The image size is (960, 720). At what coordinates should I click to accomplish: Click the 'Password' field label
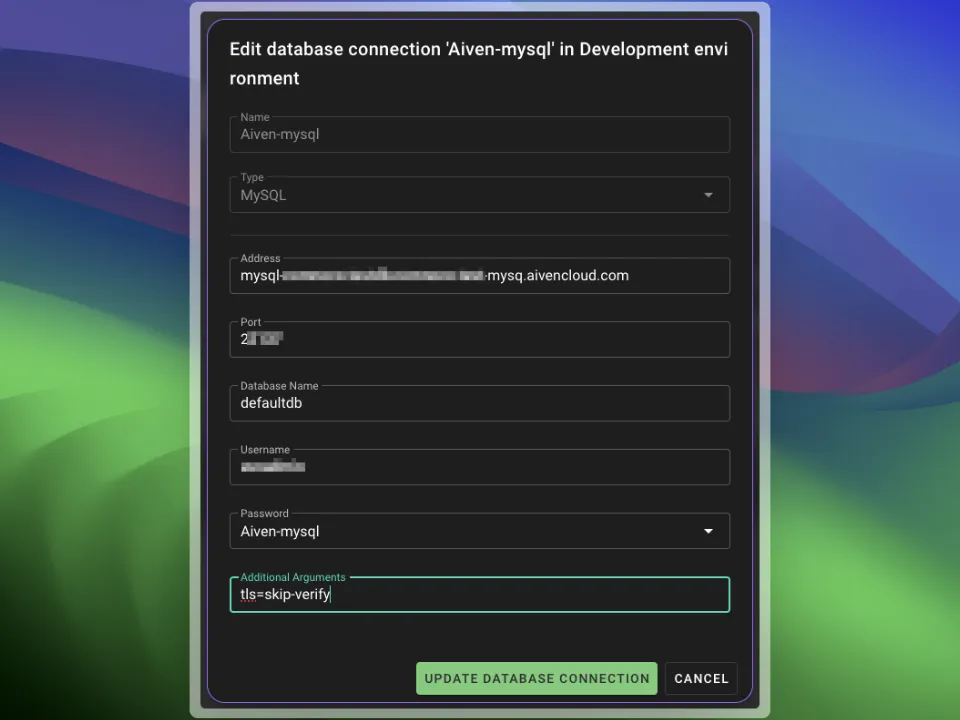tap(264, 513)
